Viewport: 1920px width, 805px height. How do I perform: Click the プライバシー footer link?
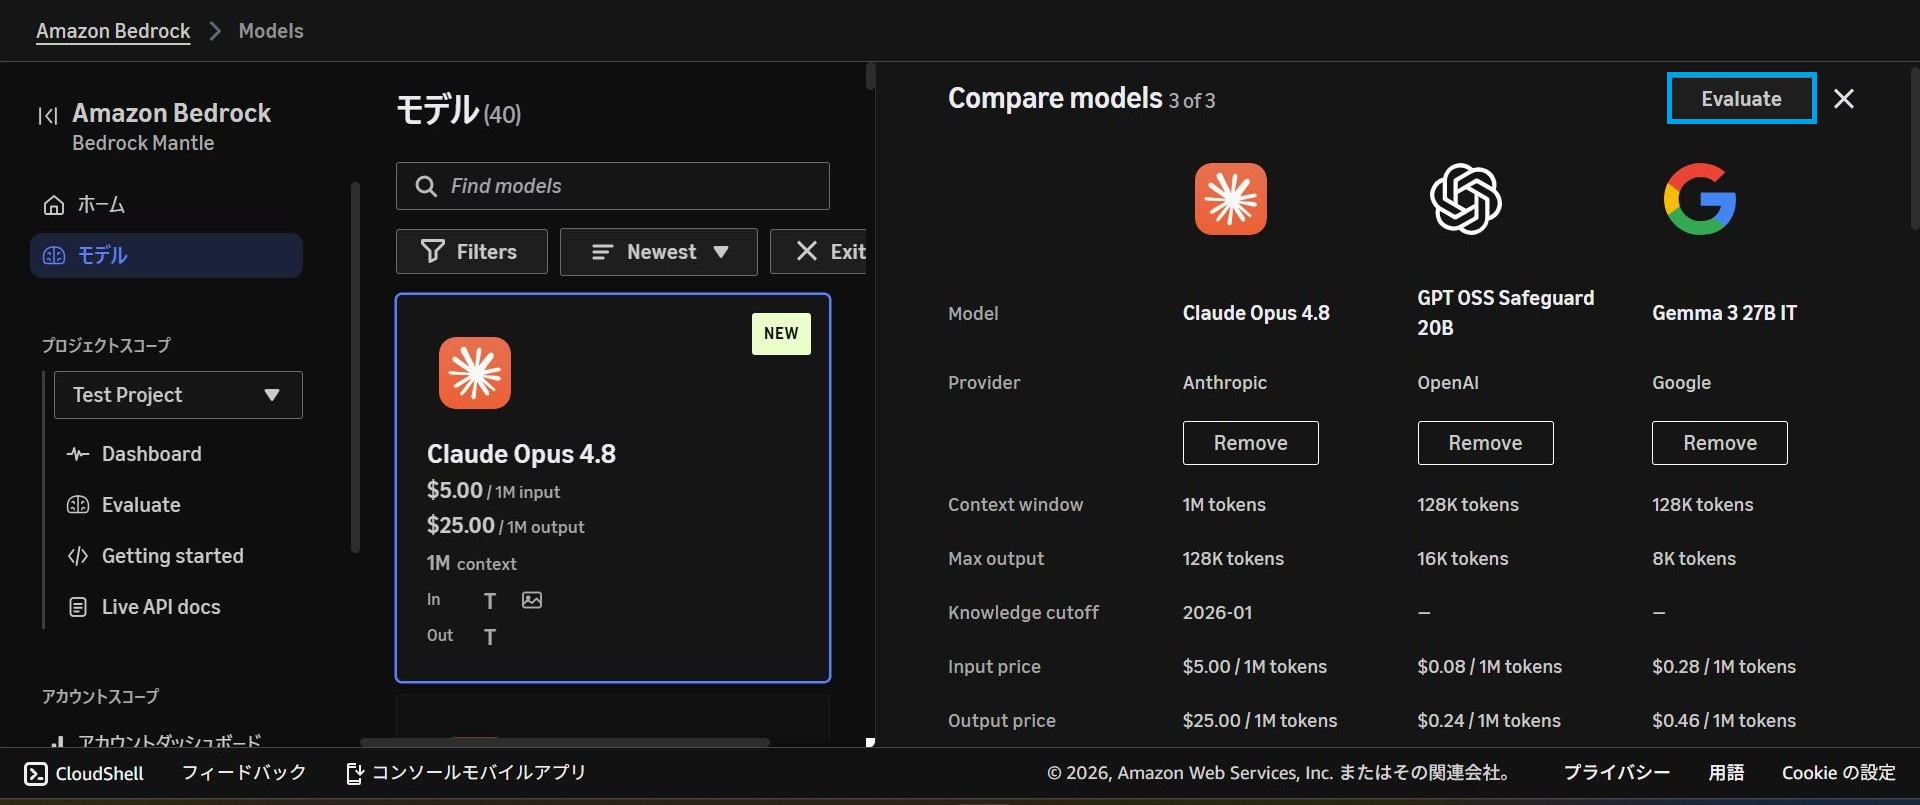click(1617, 772)
